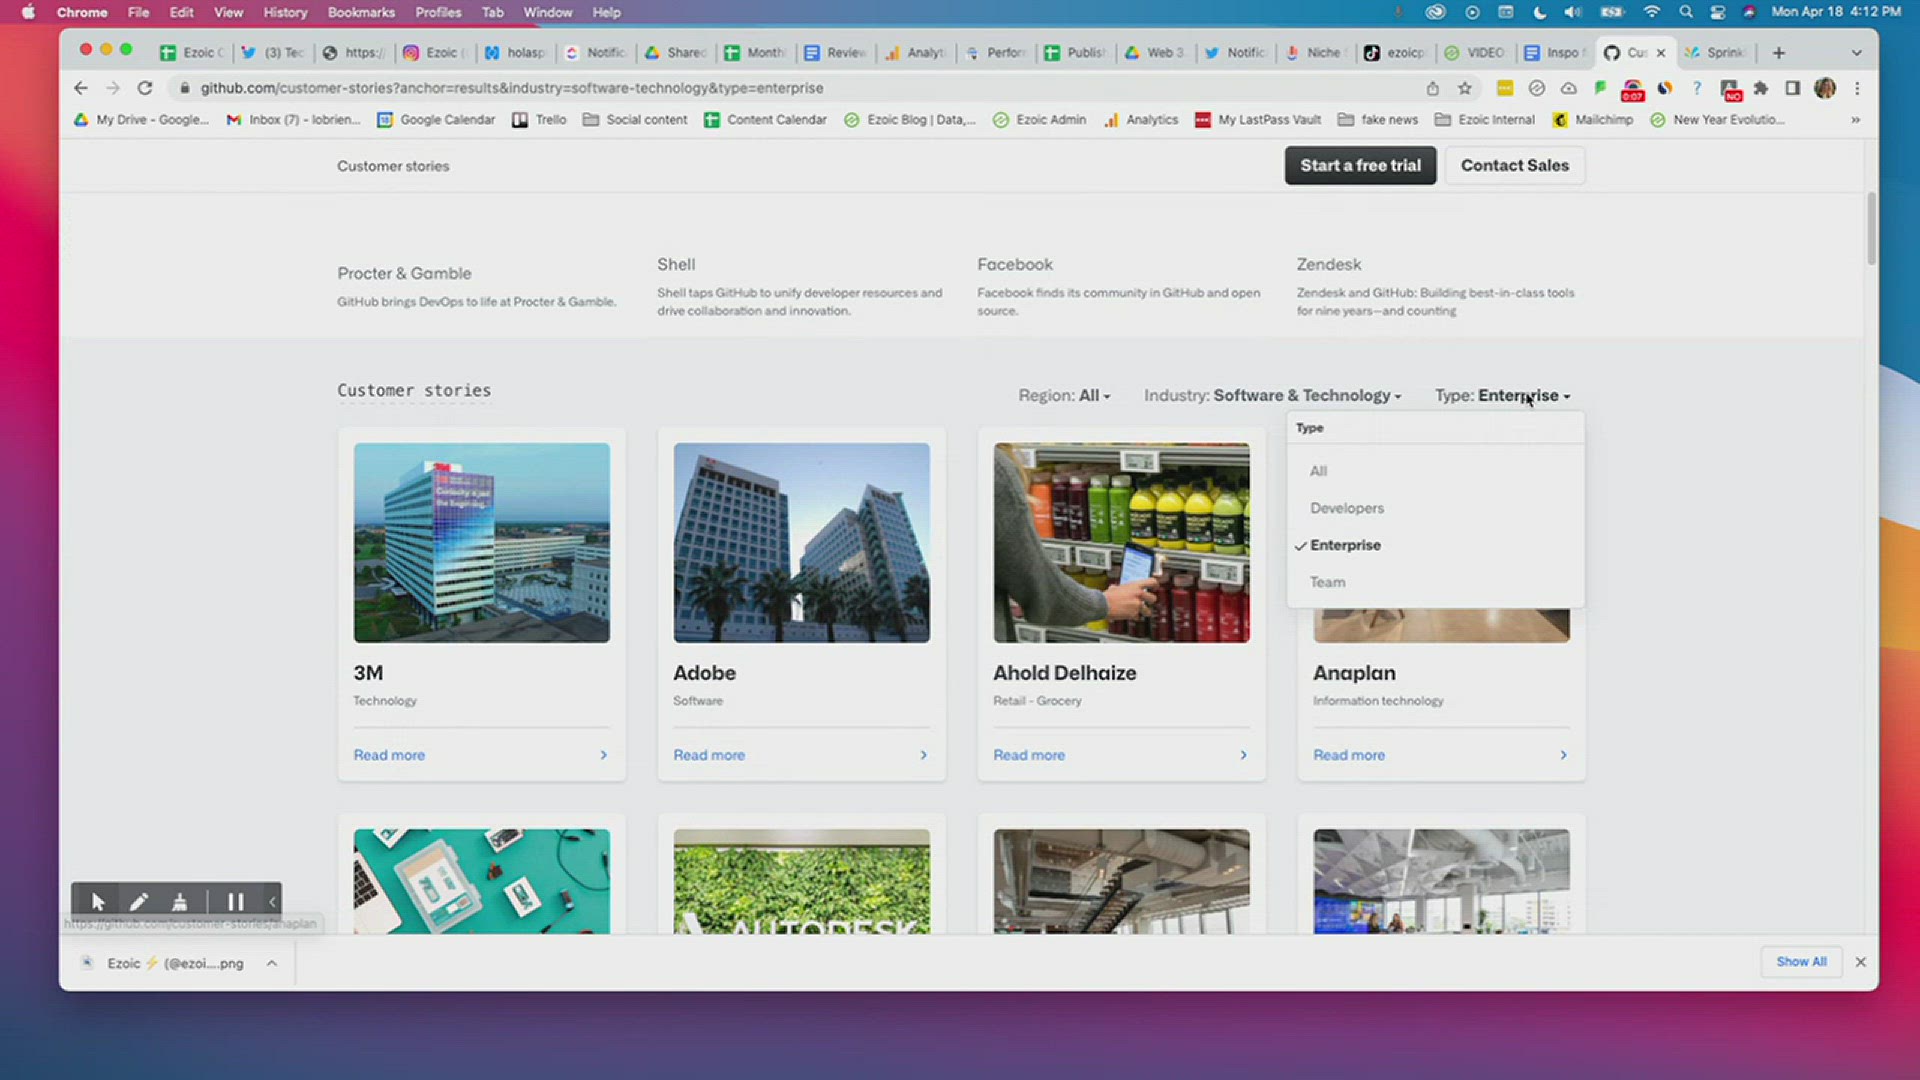Open new tab with plus icon

(x=1779, y=53)
